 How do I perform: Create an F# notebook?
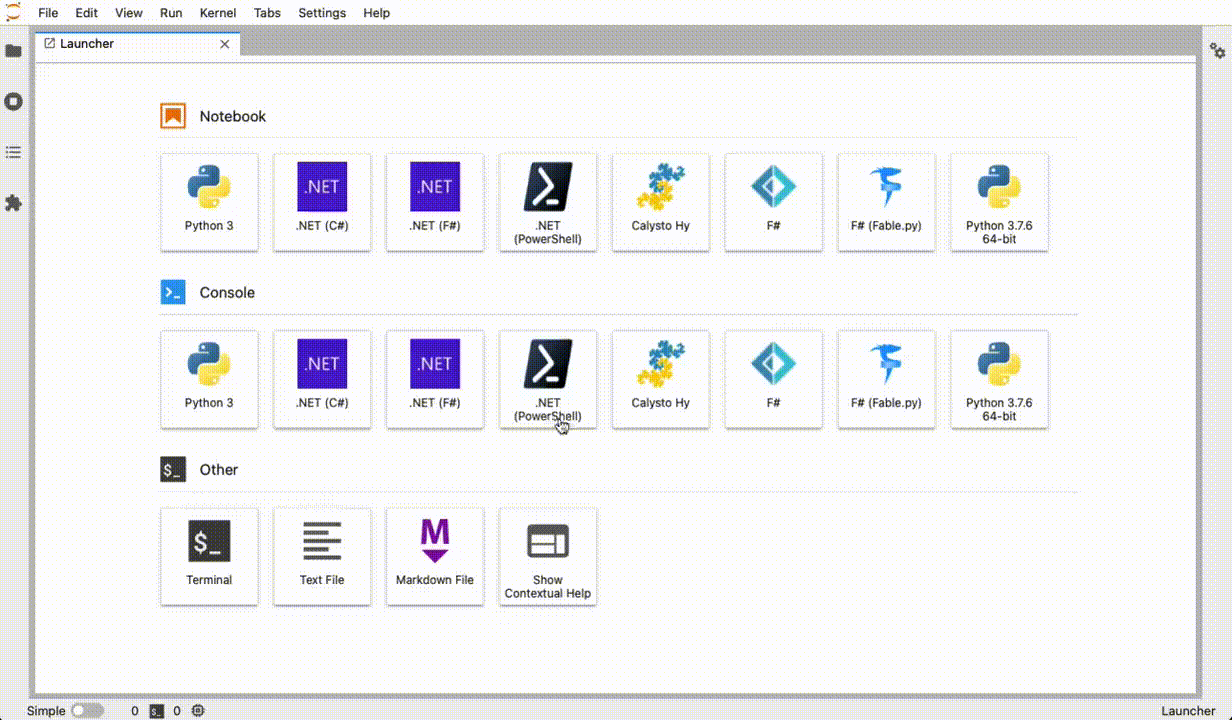click(774, 202)
